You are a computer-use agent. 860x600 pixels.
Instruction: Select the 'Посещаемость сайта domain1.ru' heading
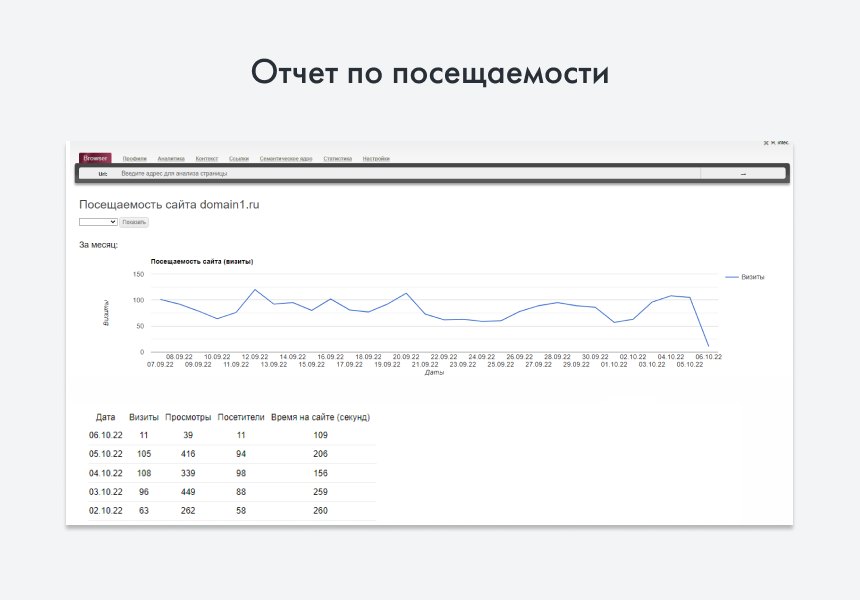pos(169,205)
